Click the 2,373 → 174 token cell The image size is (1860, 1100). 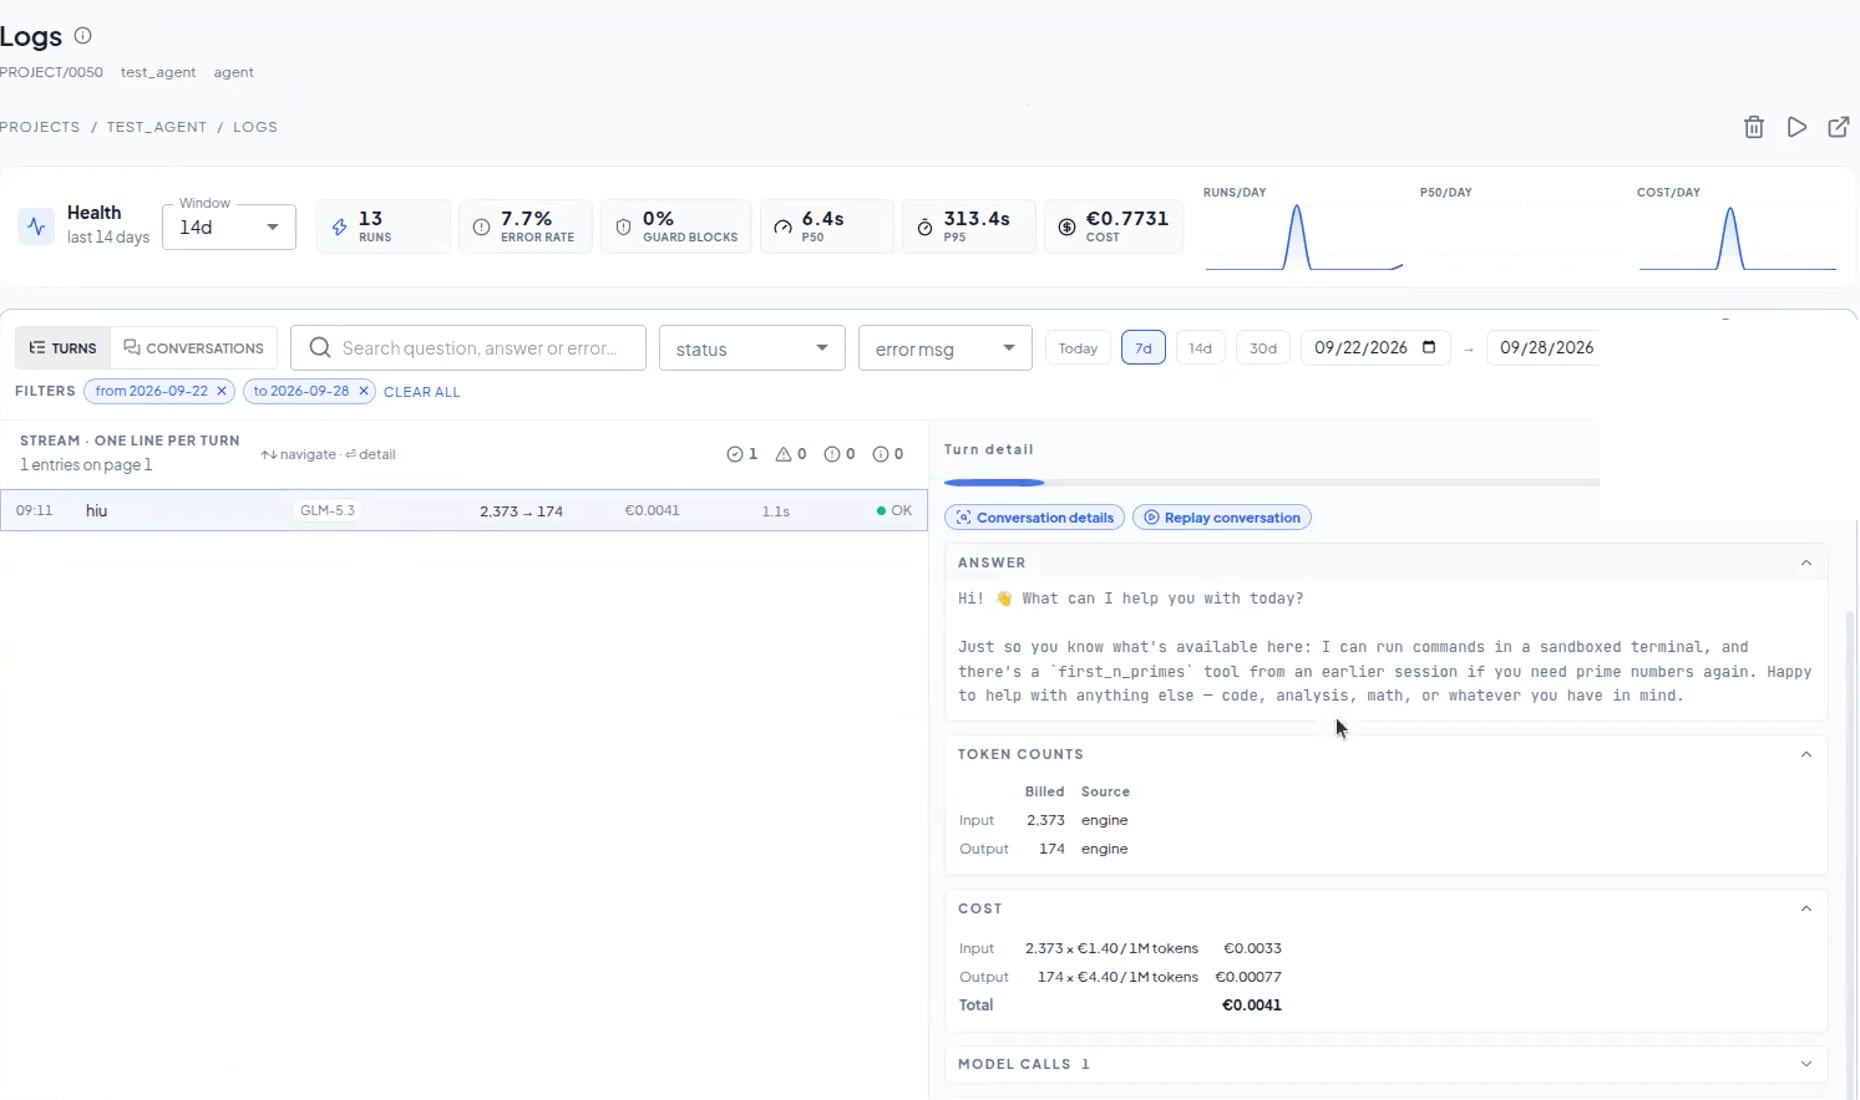click(521, 511)
